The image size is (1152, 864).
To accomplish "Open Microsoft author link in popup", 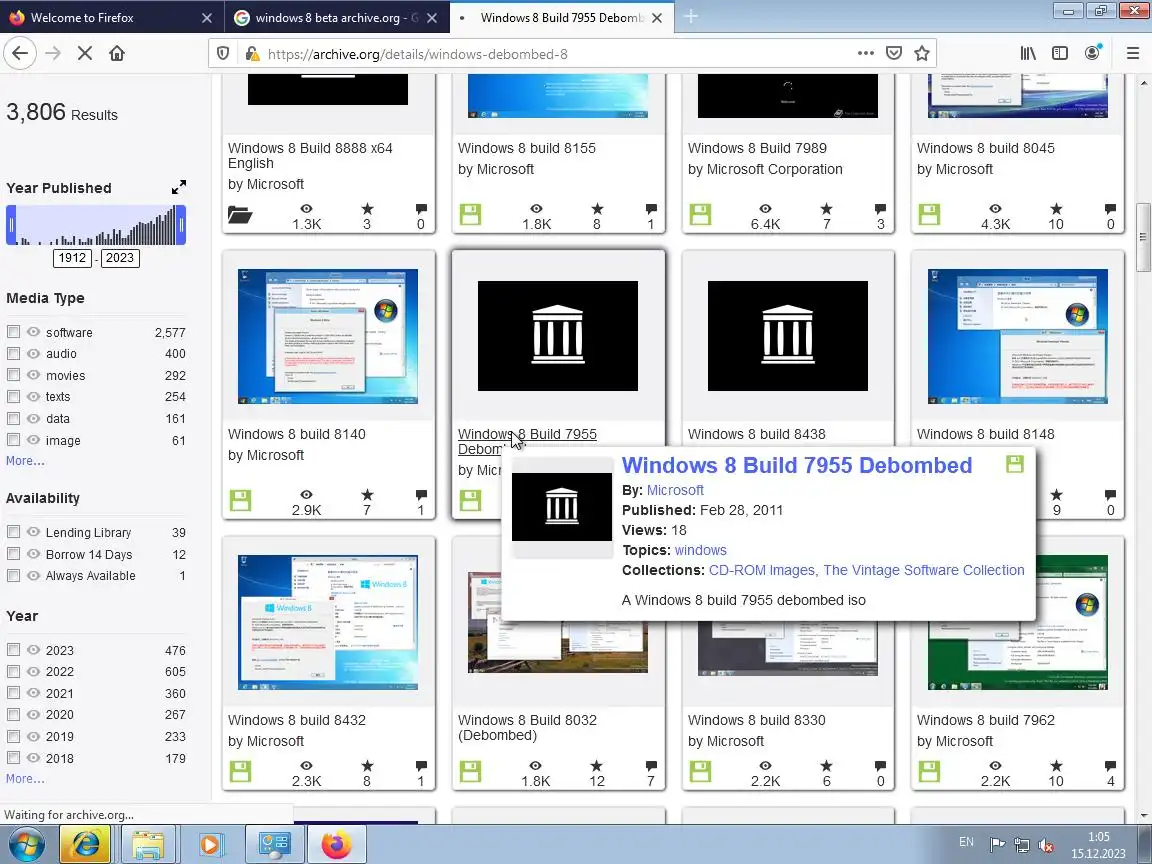I will coord(675,490).
